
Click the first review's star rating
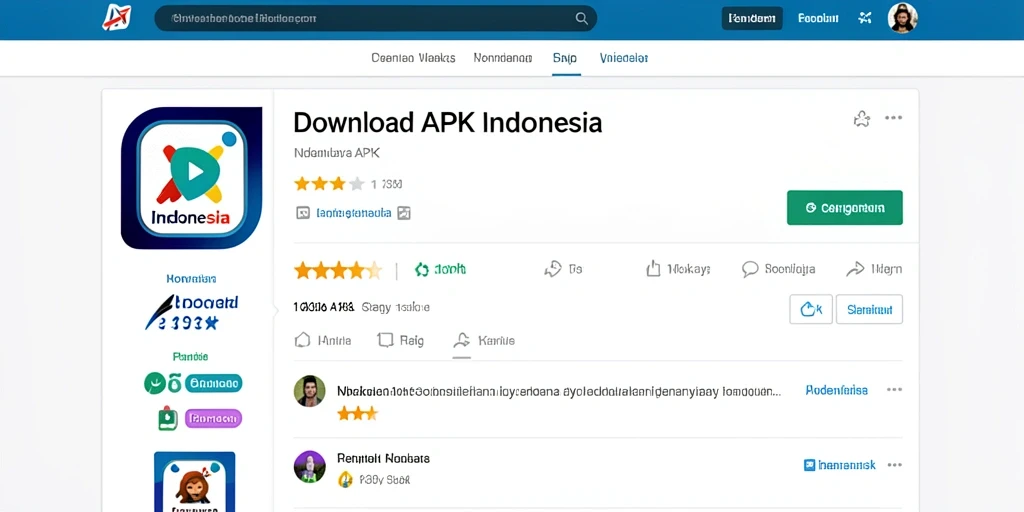[357, 413]
